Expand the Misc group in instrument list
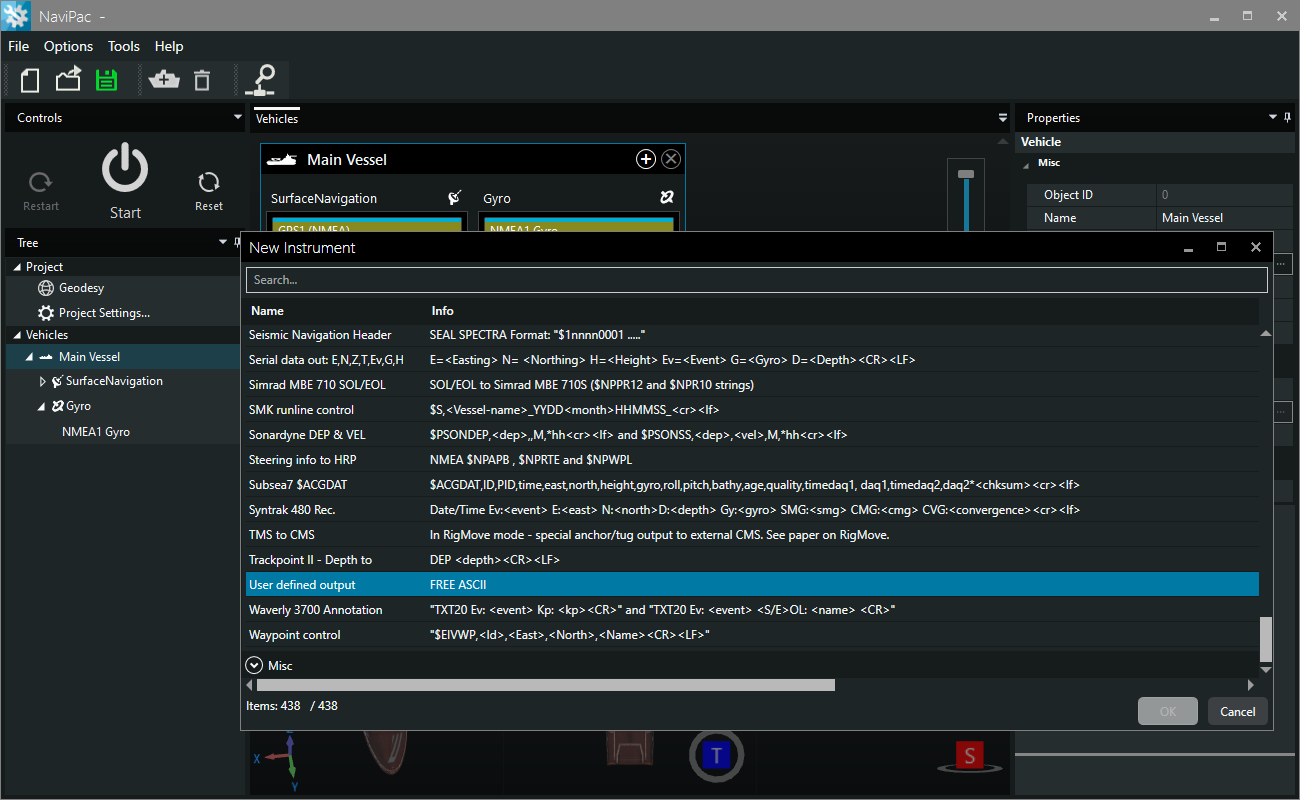 [x=254, y=665]
